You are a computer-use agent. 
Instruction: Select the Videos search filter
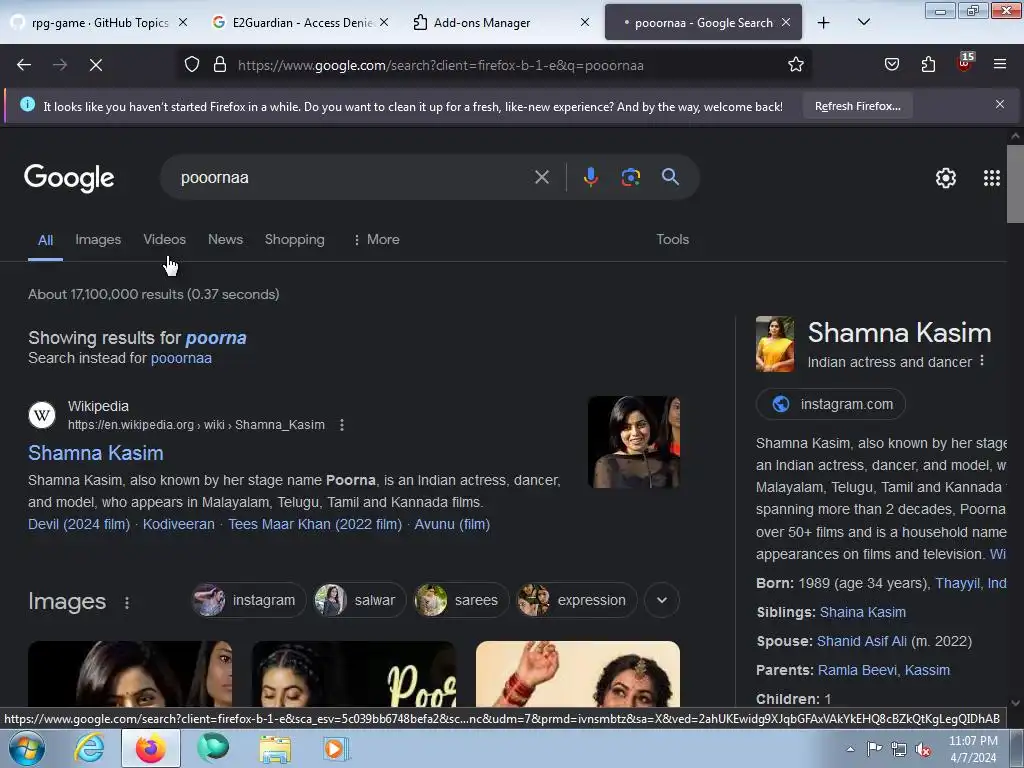click(165, 240)
